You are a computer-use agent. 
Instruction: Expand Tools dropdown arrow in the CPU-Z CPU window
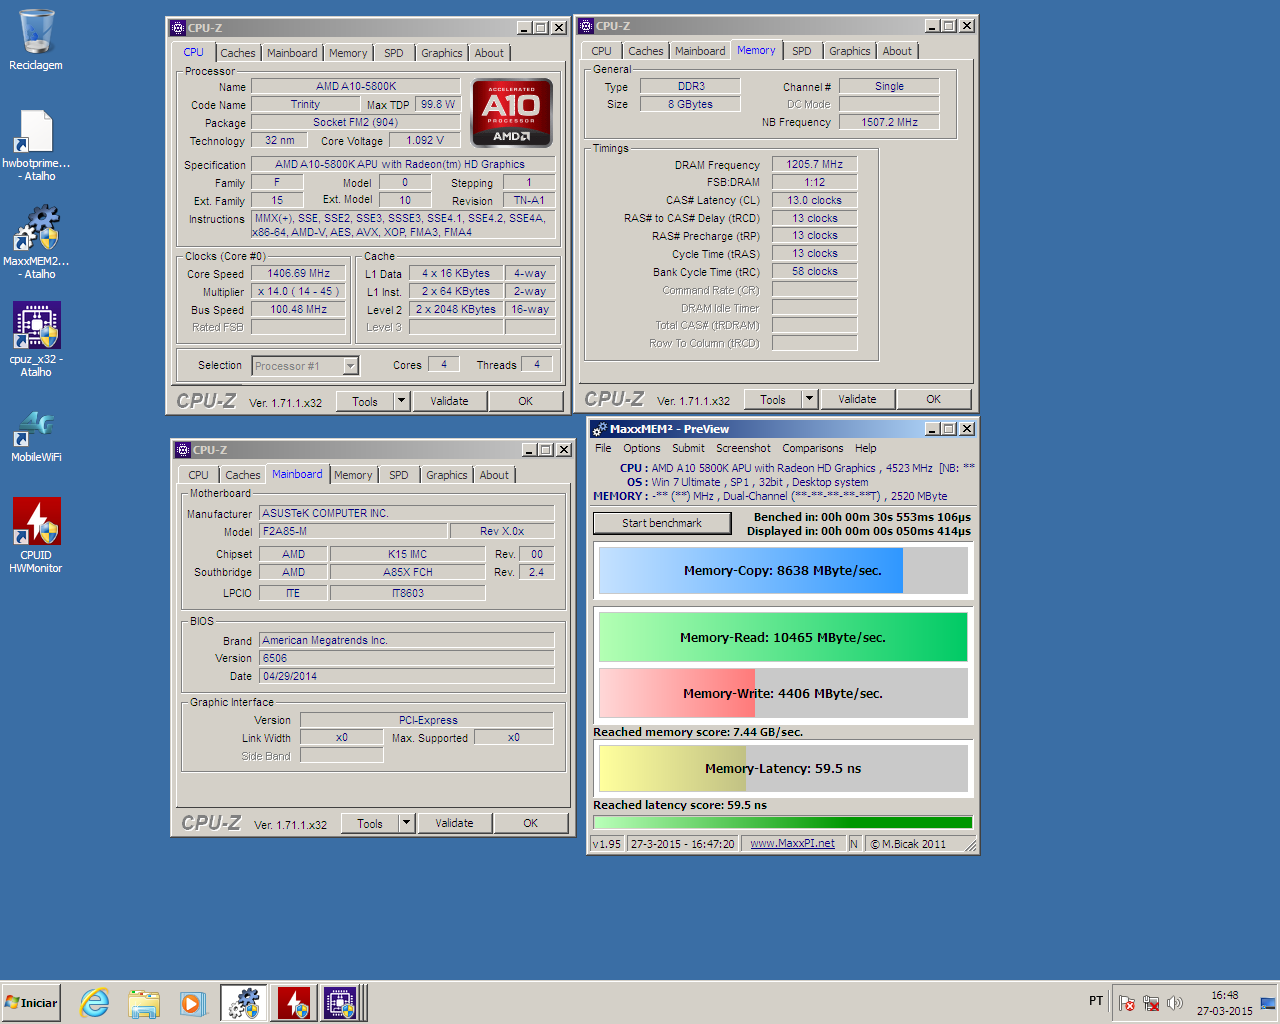[x=401, y=401]
